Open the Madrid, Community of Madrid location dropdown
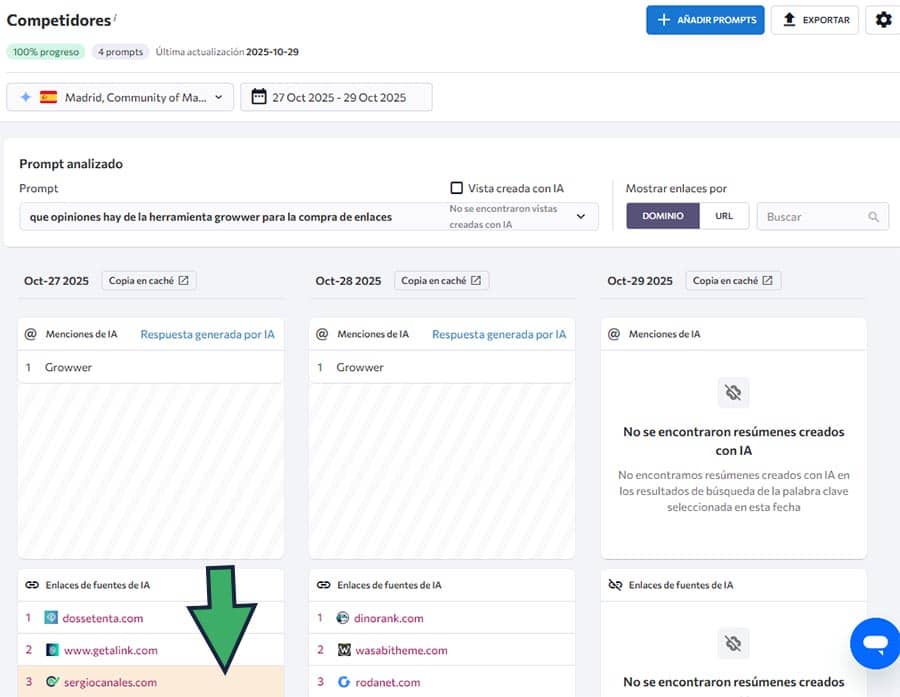 pyautogui.click(x=120, y=97)
